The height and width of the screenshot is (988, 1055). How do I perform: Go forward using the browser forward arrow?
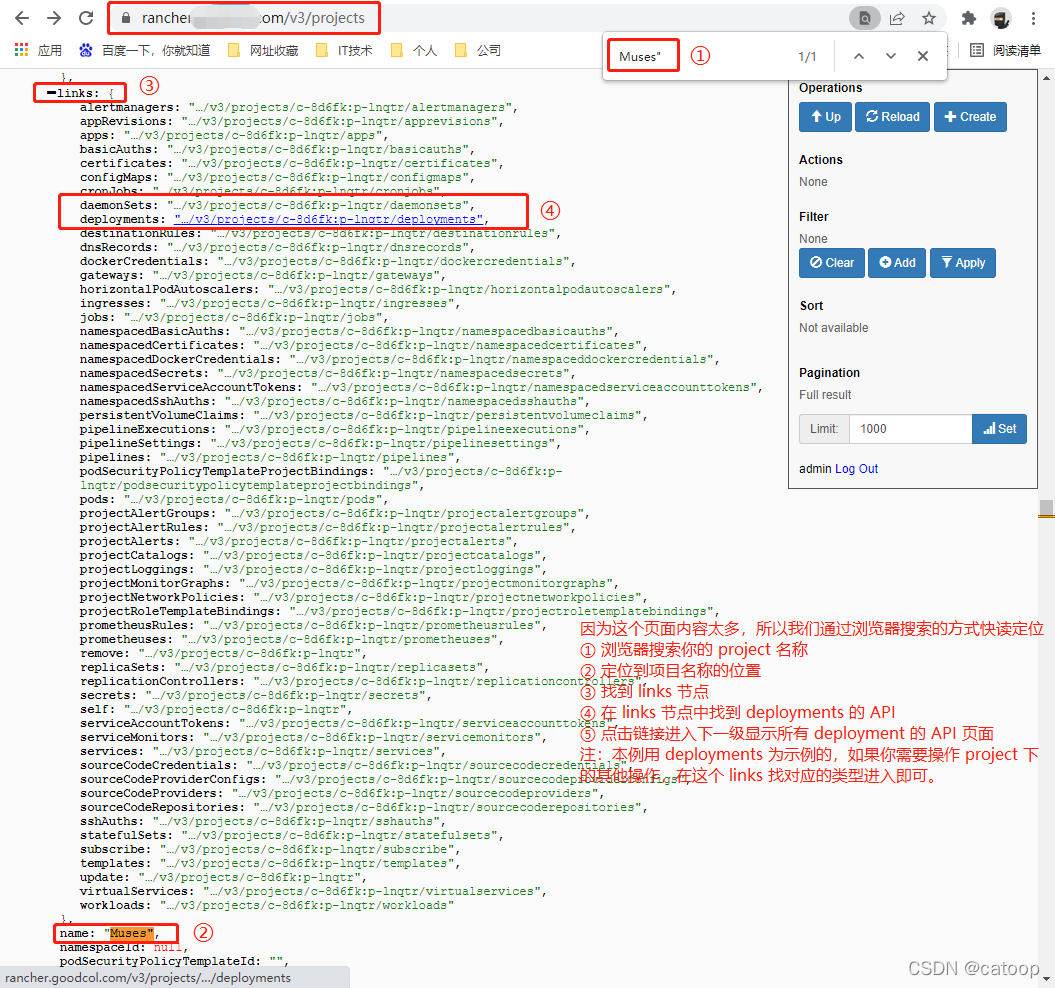(x=54, y=18)
